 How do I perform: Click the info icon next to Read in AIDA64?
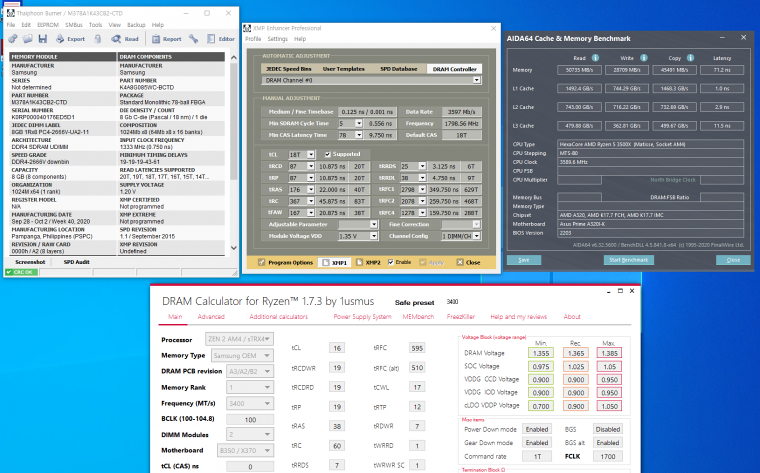click(595, 58)
